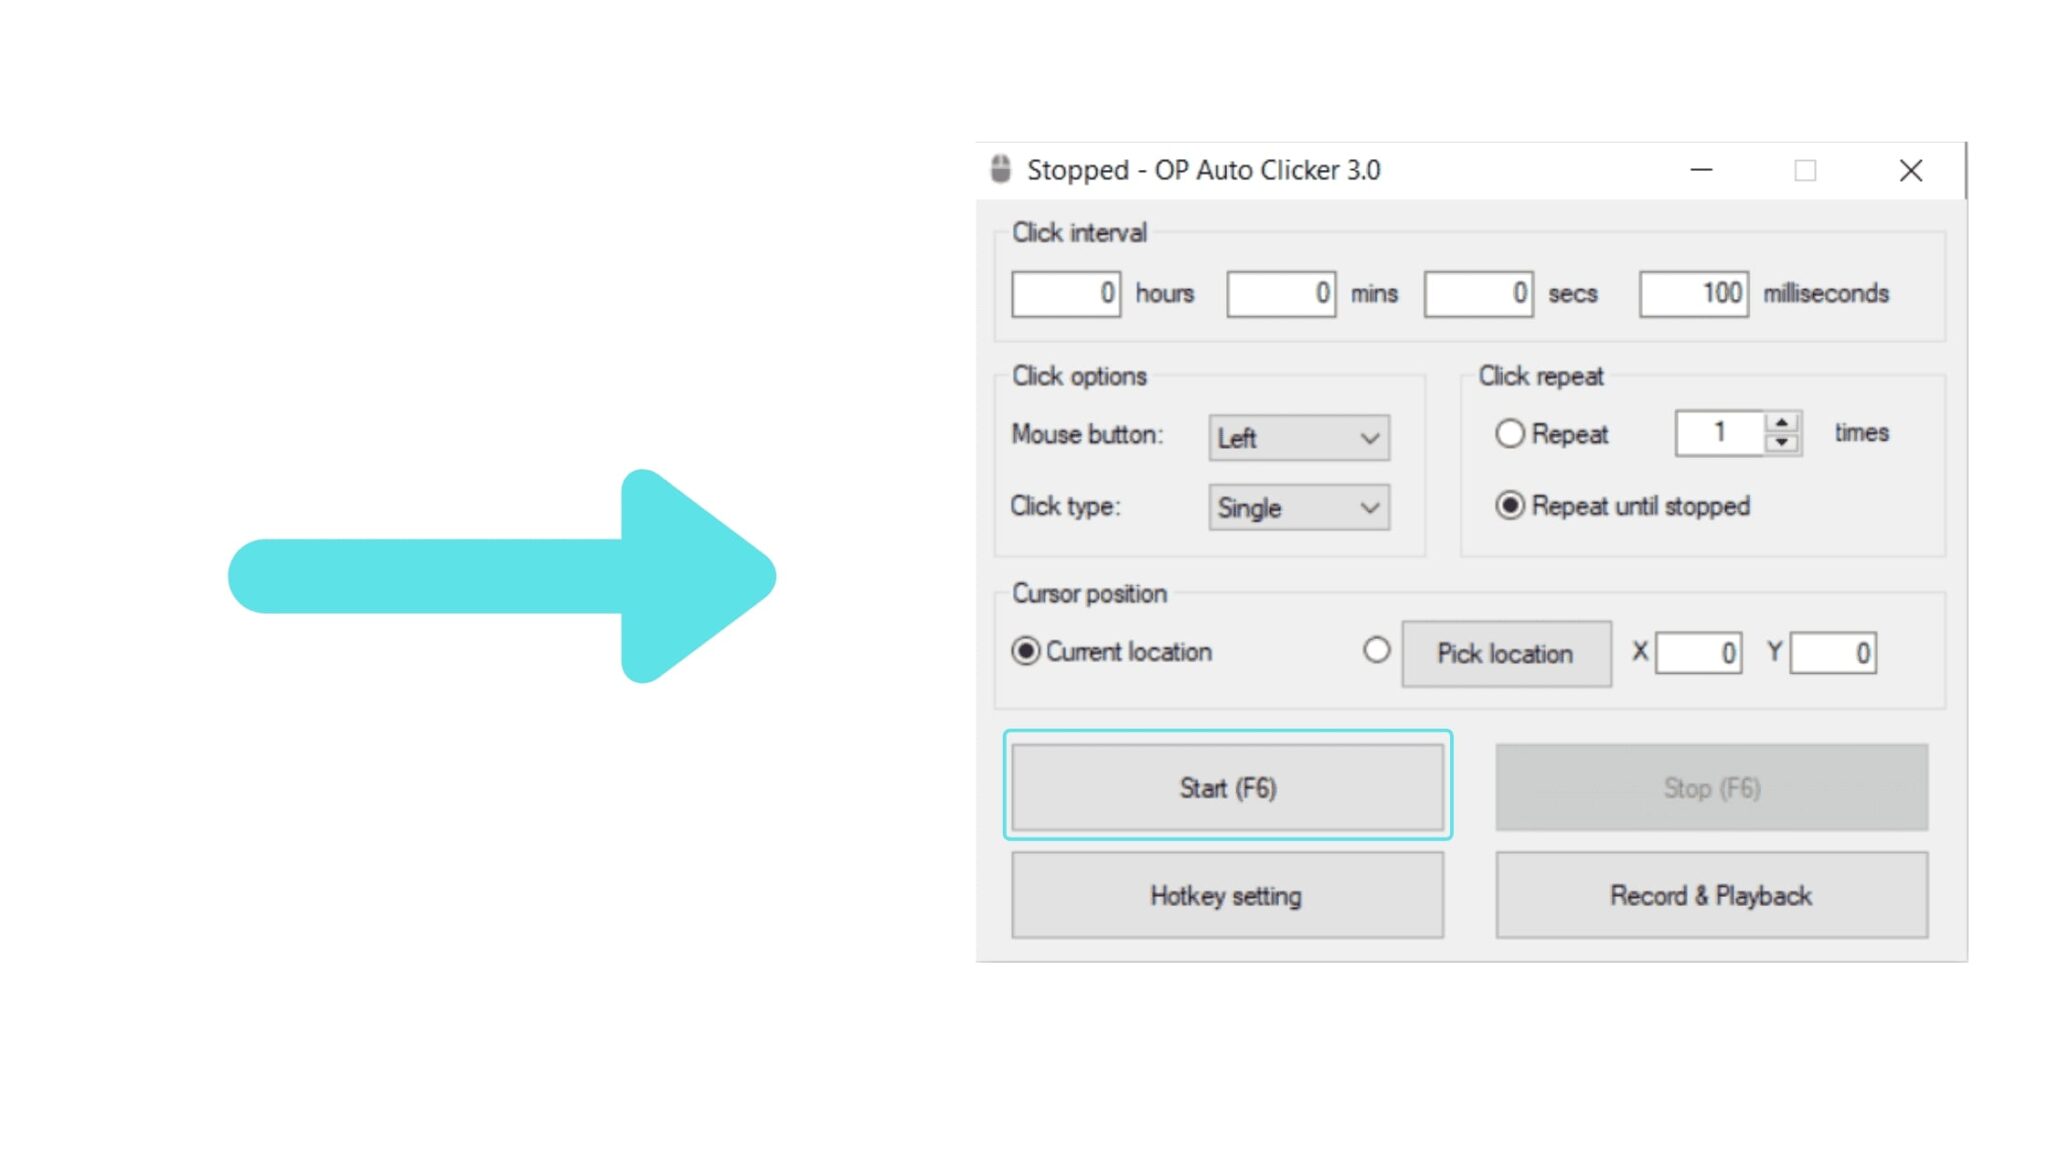Enable the Repeat radio button
The image size is (2048, 1152).
click(x=1511, y=433)
